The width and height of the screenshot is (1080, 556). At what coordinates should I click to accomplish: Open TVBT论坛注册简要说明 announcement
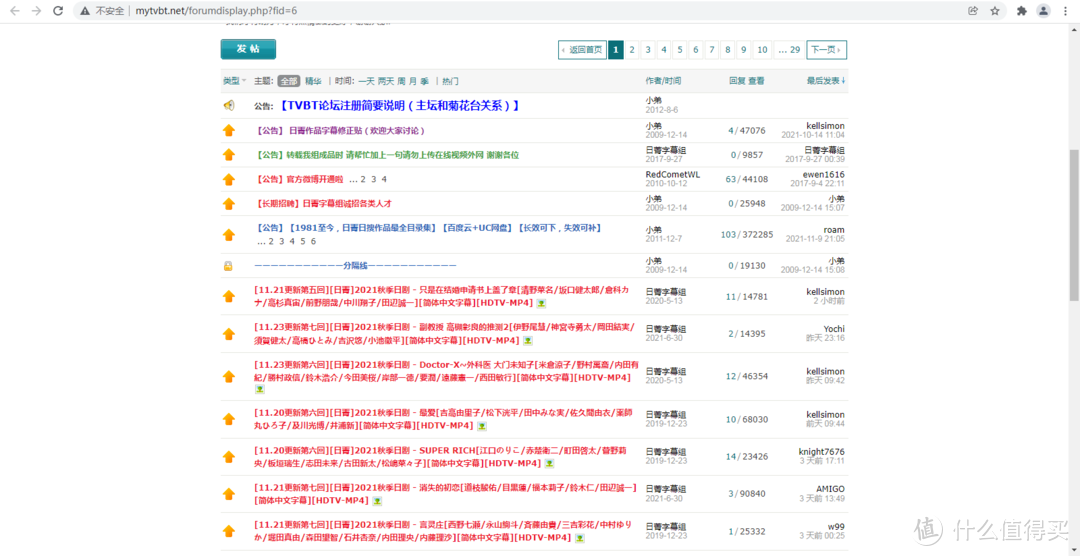point(399,105)
